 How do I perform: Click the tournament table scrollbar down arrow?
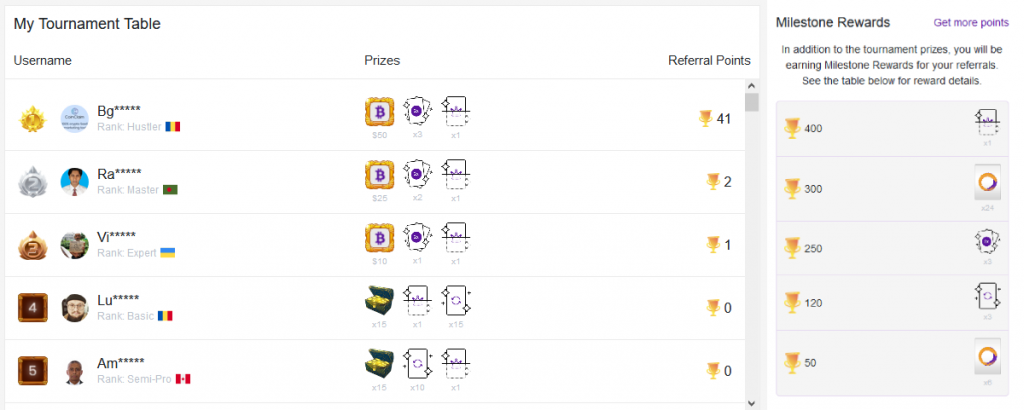(751, 403)
